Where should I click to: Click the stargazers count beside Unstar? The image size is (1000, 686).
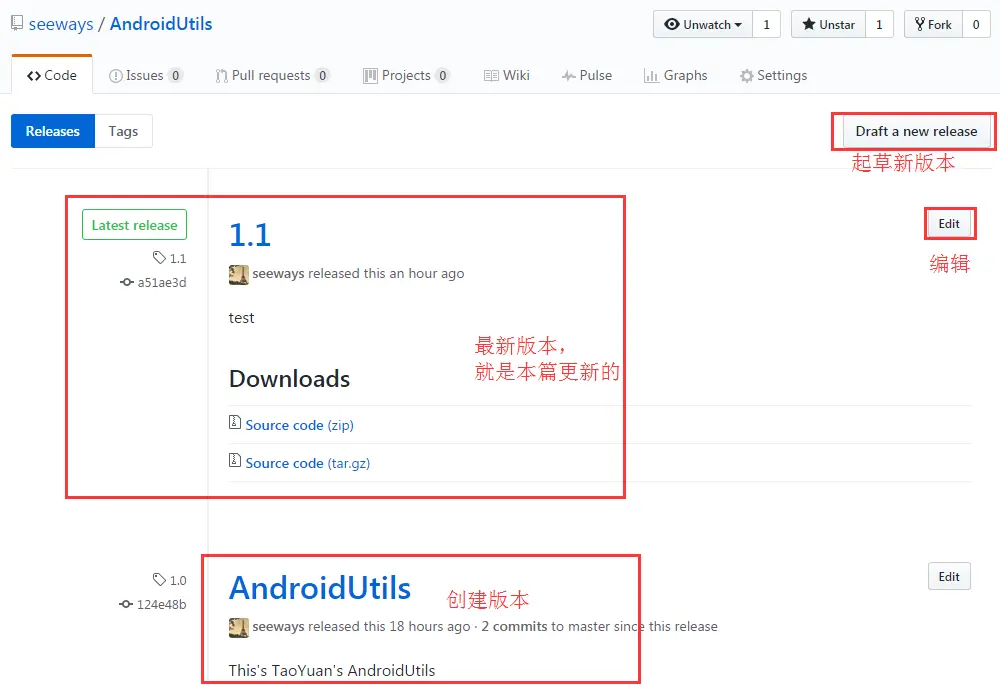click(x=879, y=24)
